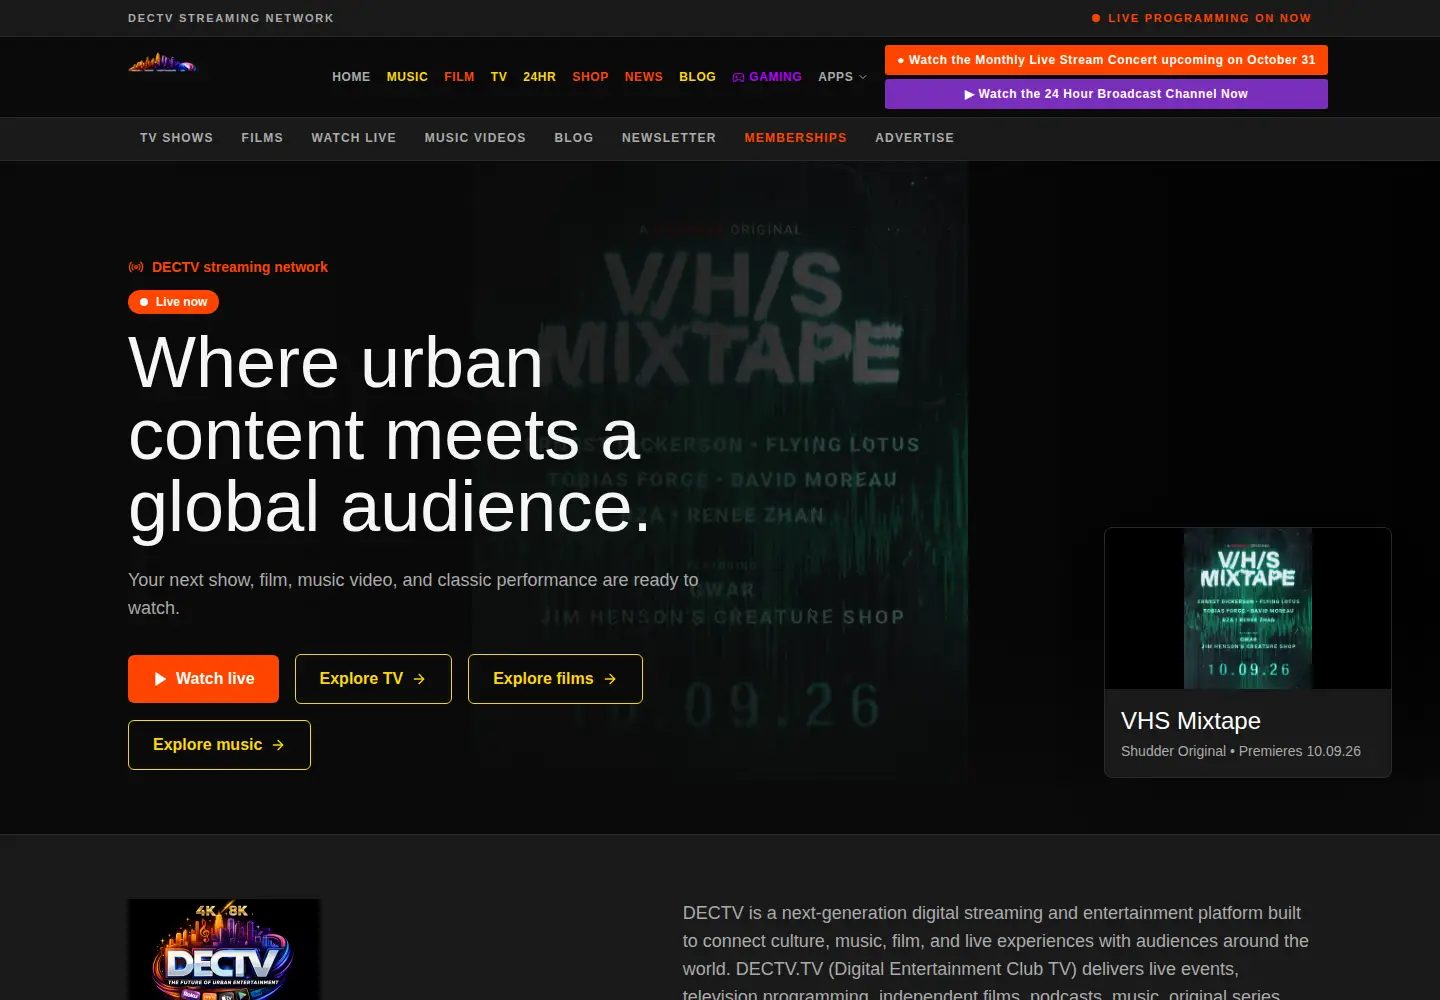The image size is (1440, 1000).
Task: Click the gaming controller icon
Action: coord(738,77)
